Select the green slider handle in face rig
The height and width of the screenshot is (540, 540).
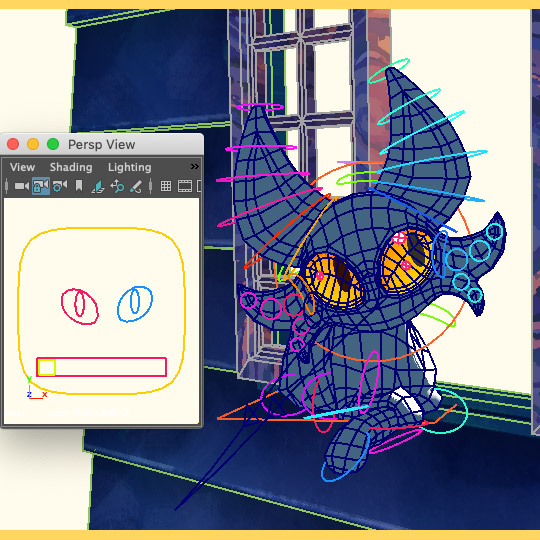point(46,367)
